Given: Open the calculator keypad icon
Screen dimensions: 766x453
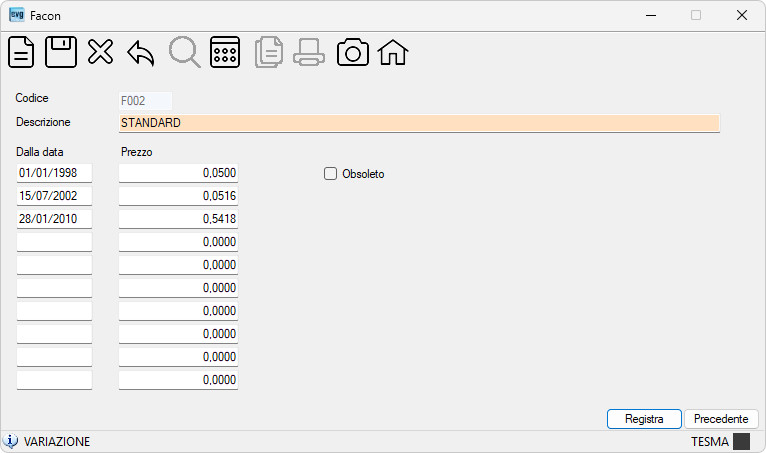Looking at the screenshot, I should coord(225,52).
